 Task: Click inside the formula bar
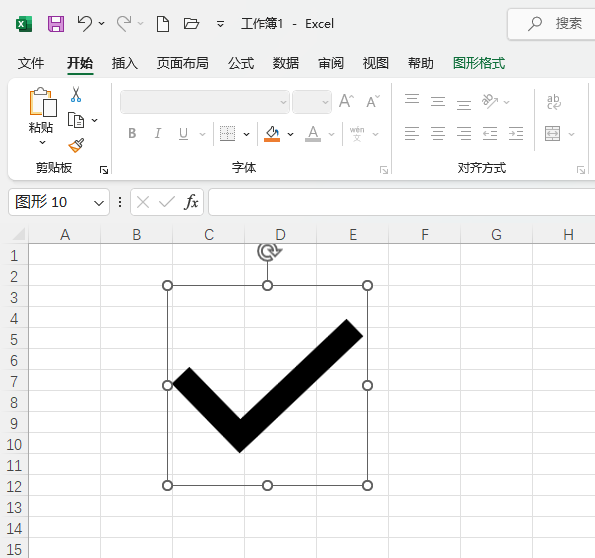(x=401, y=202)
